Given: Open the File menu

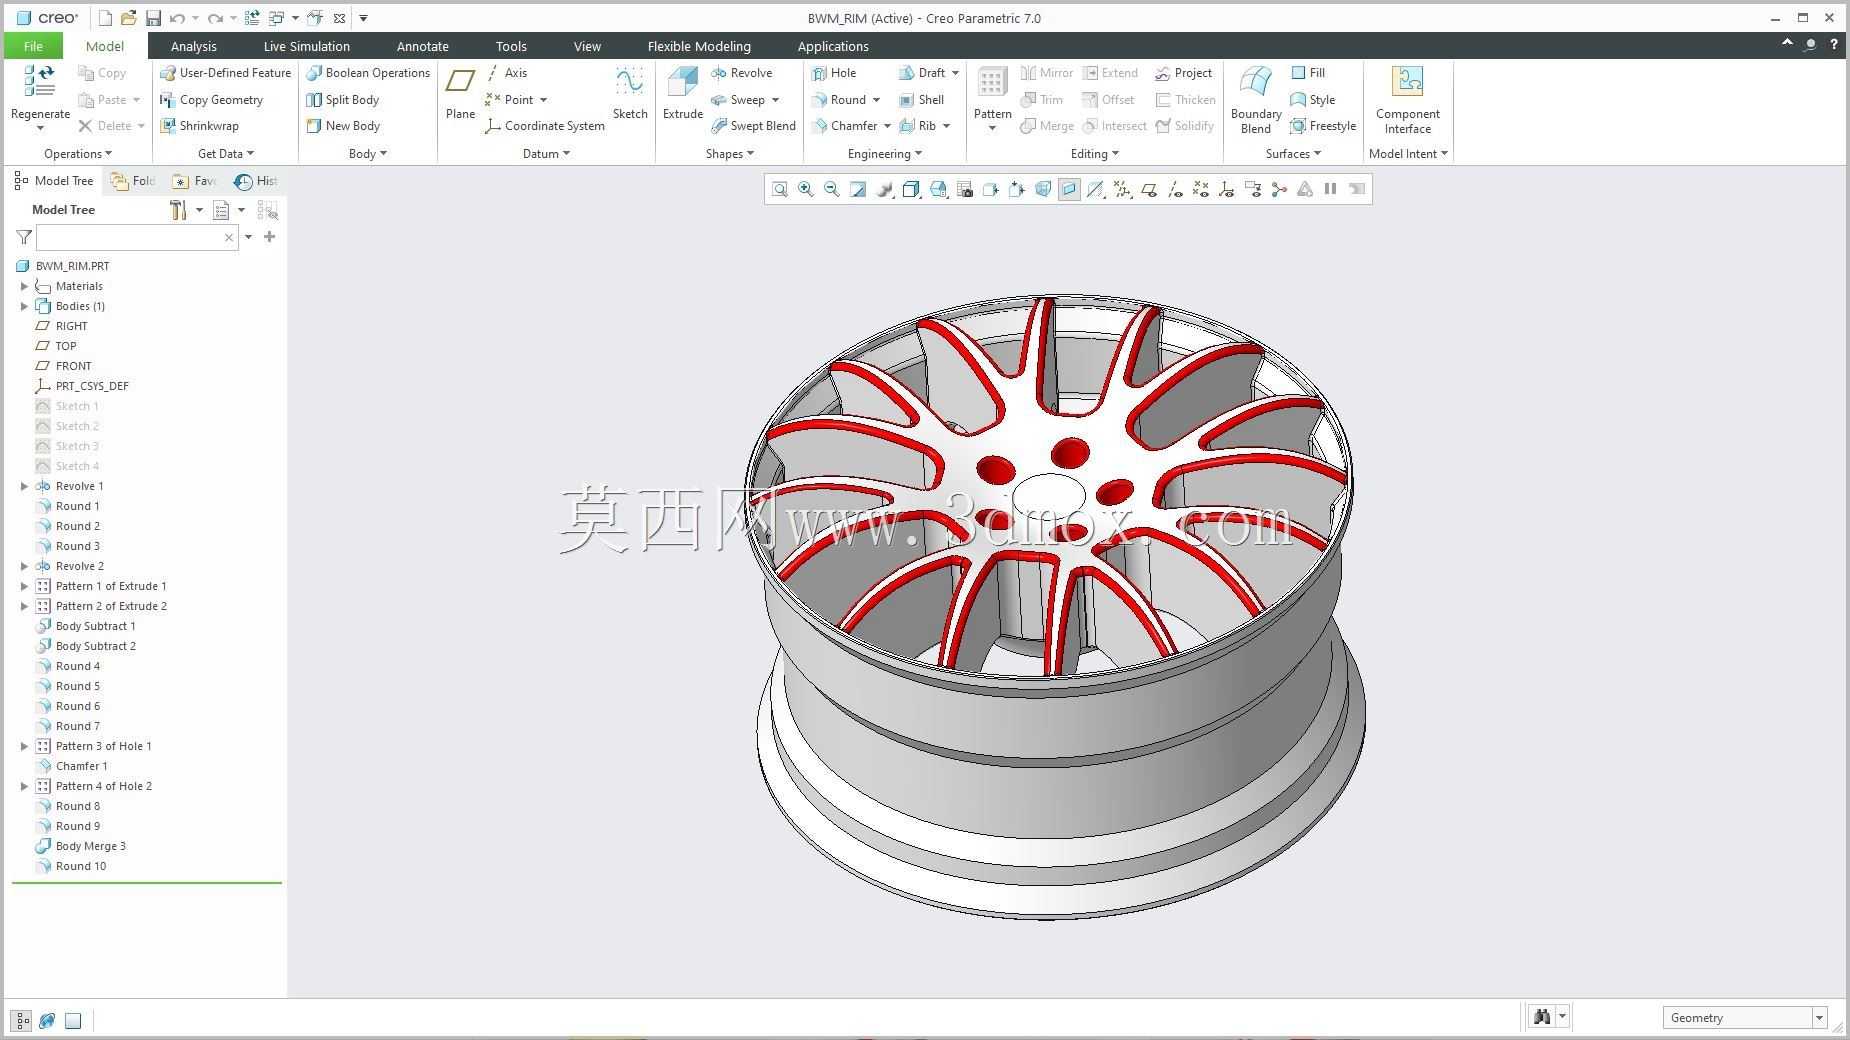Looking at the screenshot, I should pos(33,46).
